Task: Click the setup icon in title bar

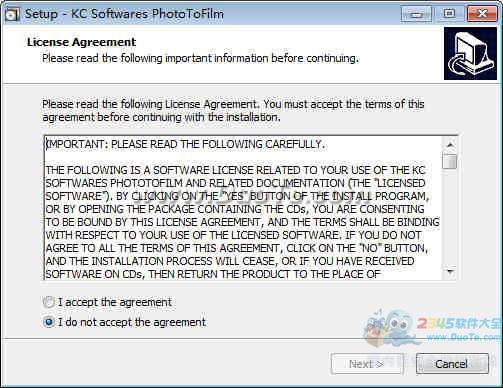Action: pyautogui.click(x=12, y=15)
